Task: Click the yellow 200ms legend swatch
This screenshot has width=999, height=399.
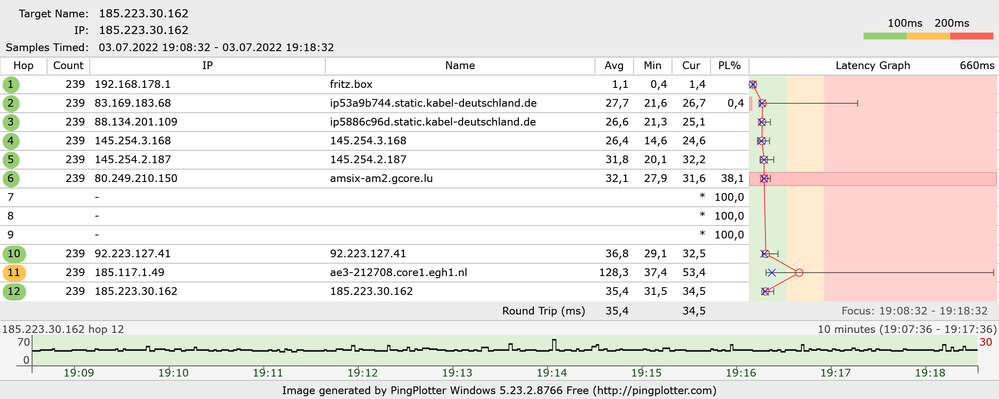Action: pyautogui.click(x=928, y=36)
